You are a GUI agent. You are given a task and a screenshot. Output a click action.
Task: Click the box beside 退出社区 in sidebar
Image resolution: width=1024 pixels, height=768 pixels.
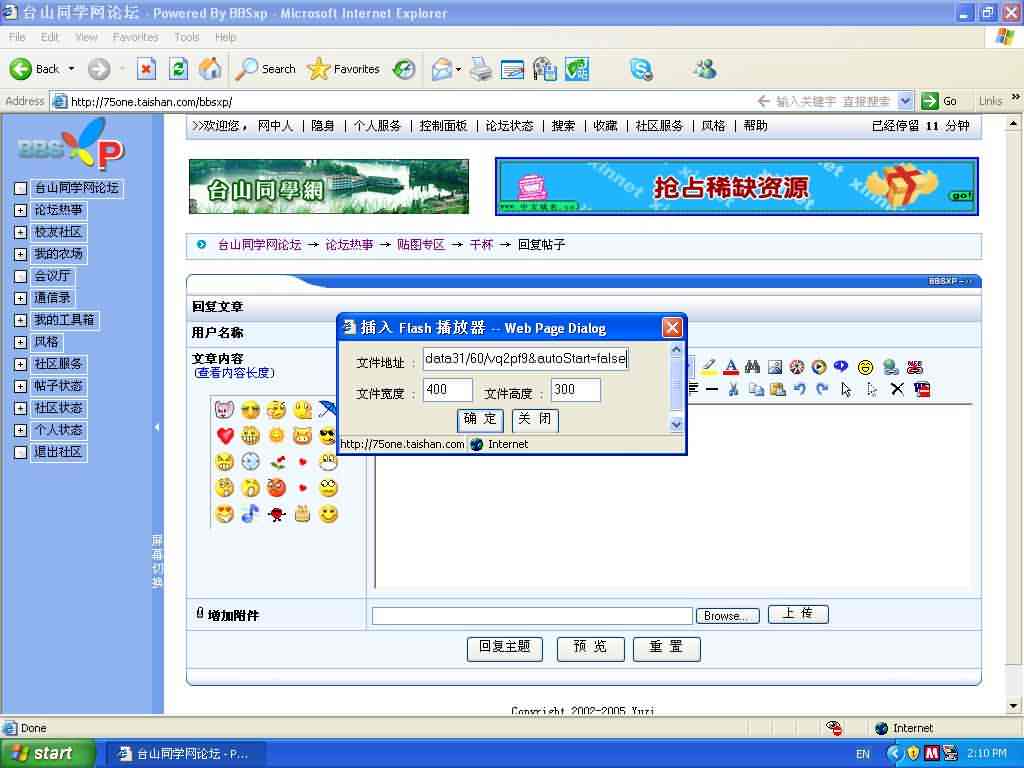(x=20, y=452)
